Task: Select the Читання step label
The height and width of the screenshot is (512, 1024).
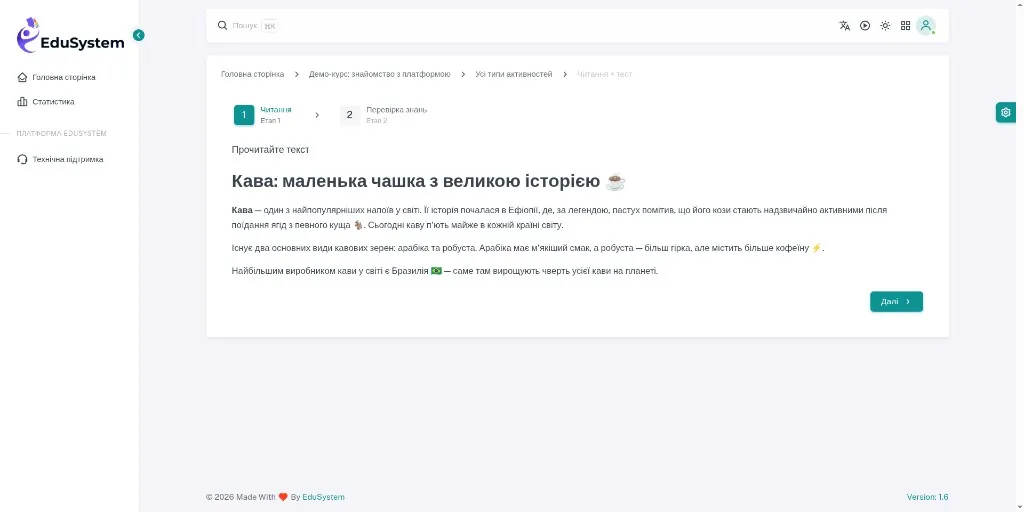Action: click(276, 110)
